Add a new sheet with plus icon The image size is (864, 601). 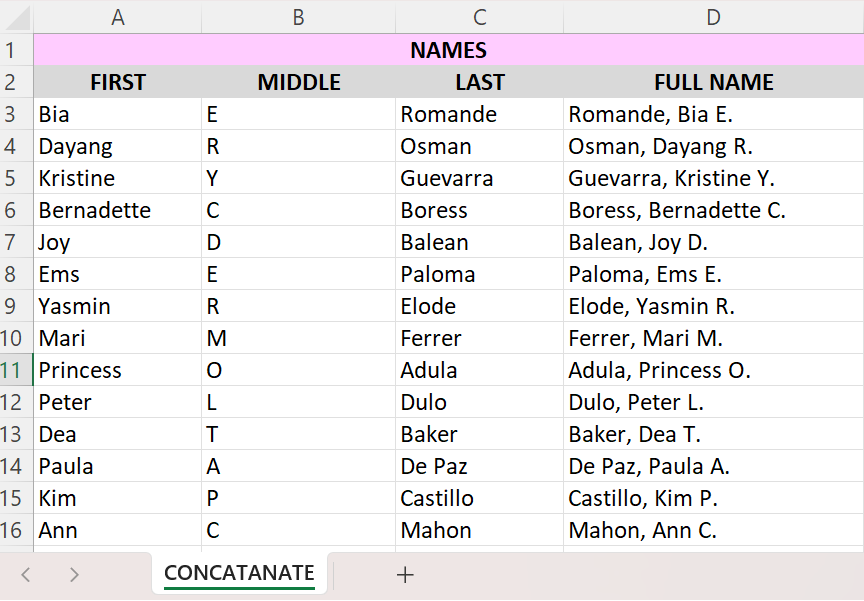pyautogui.click(x=405, y=574)
